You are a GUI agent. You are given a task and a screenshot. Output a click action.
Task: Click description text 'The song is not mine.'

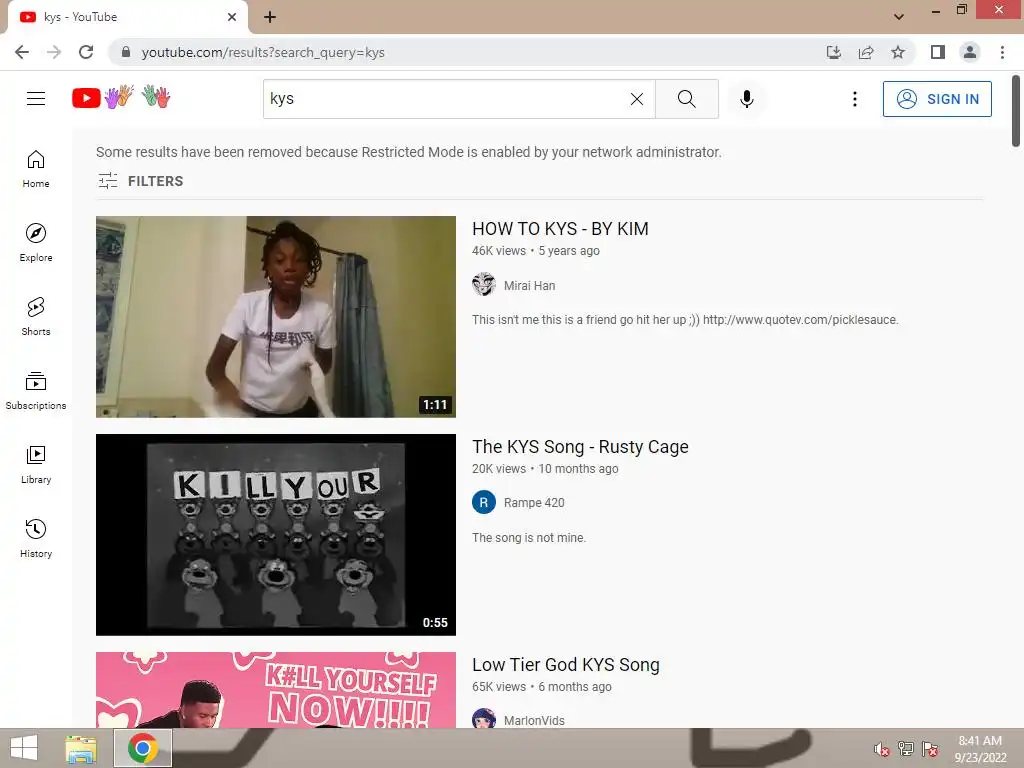(529, 537)
